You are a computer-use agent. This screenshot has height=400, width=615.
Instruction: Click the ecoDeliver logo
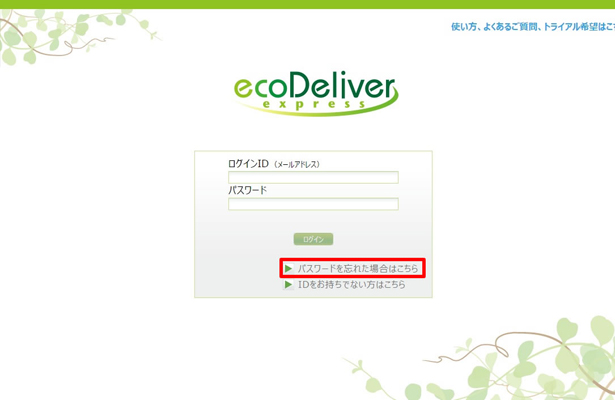(316, 93)
